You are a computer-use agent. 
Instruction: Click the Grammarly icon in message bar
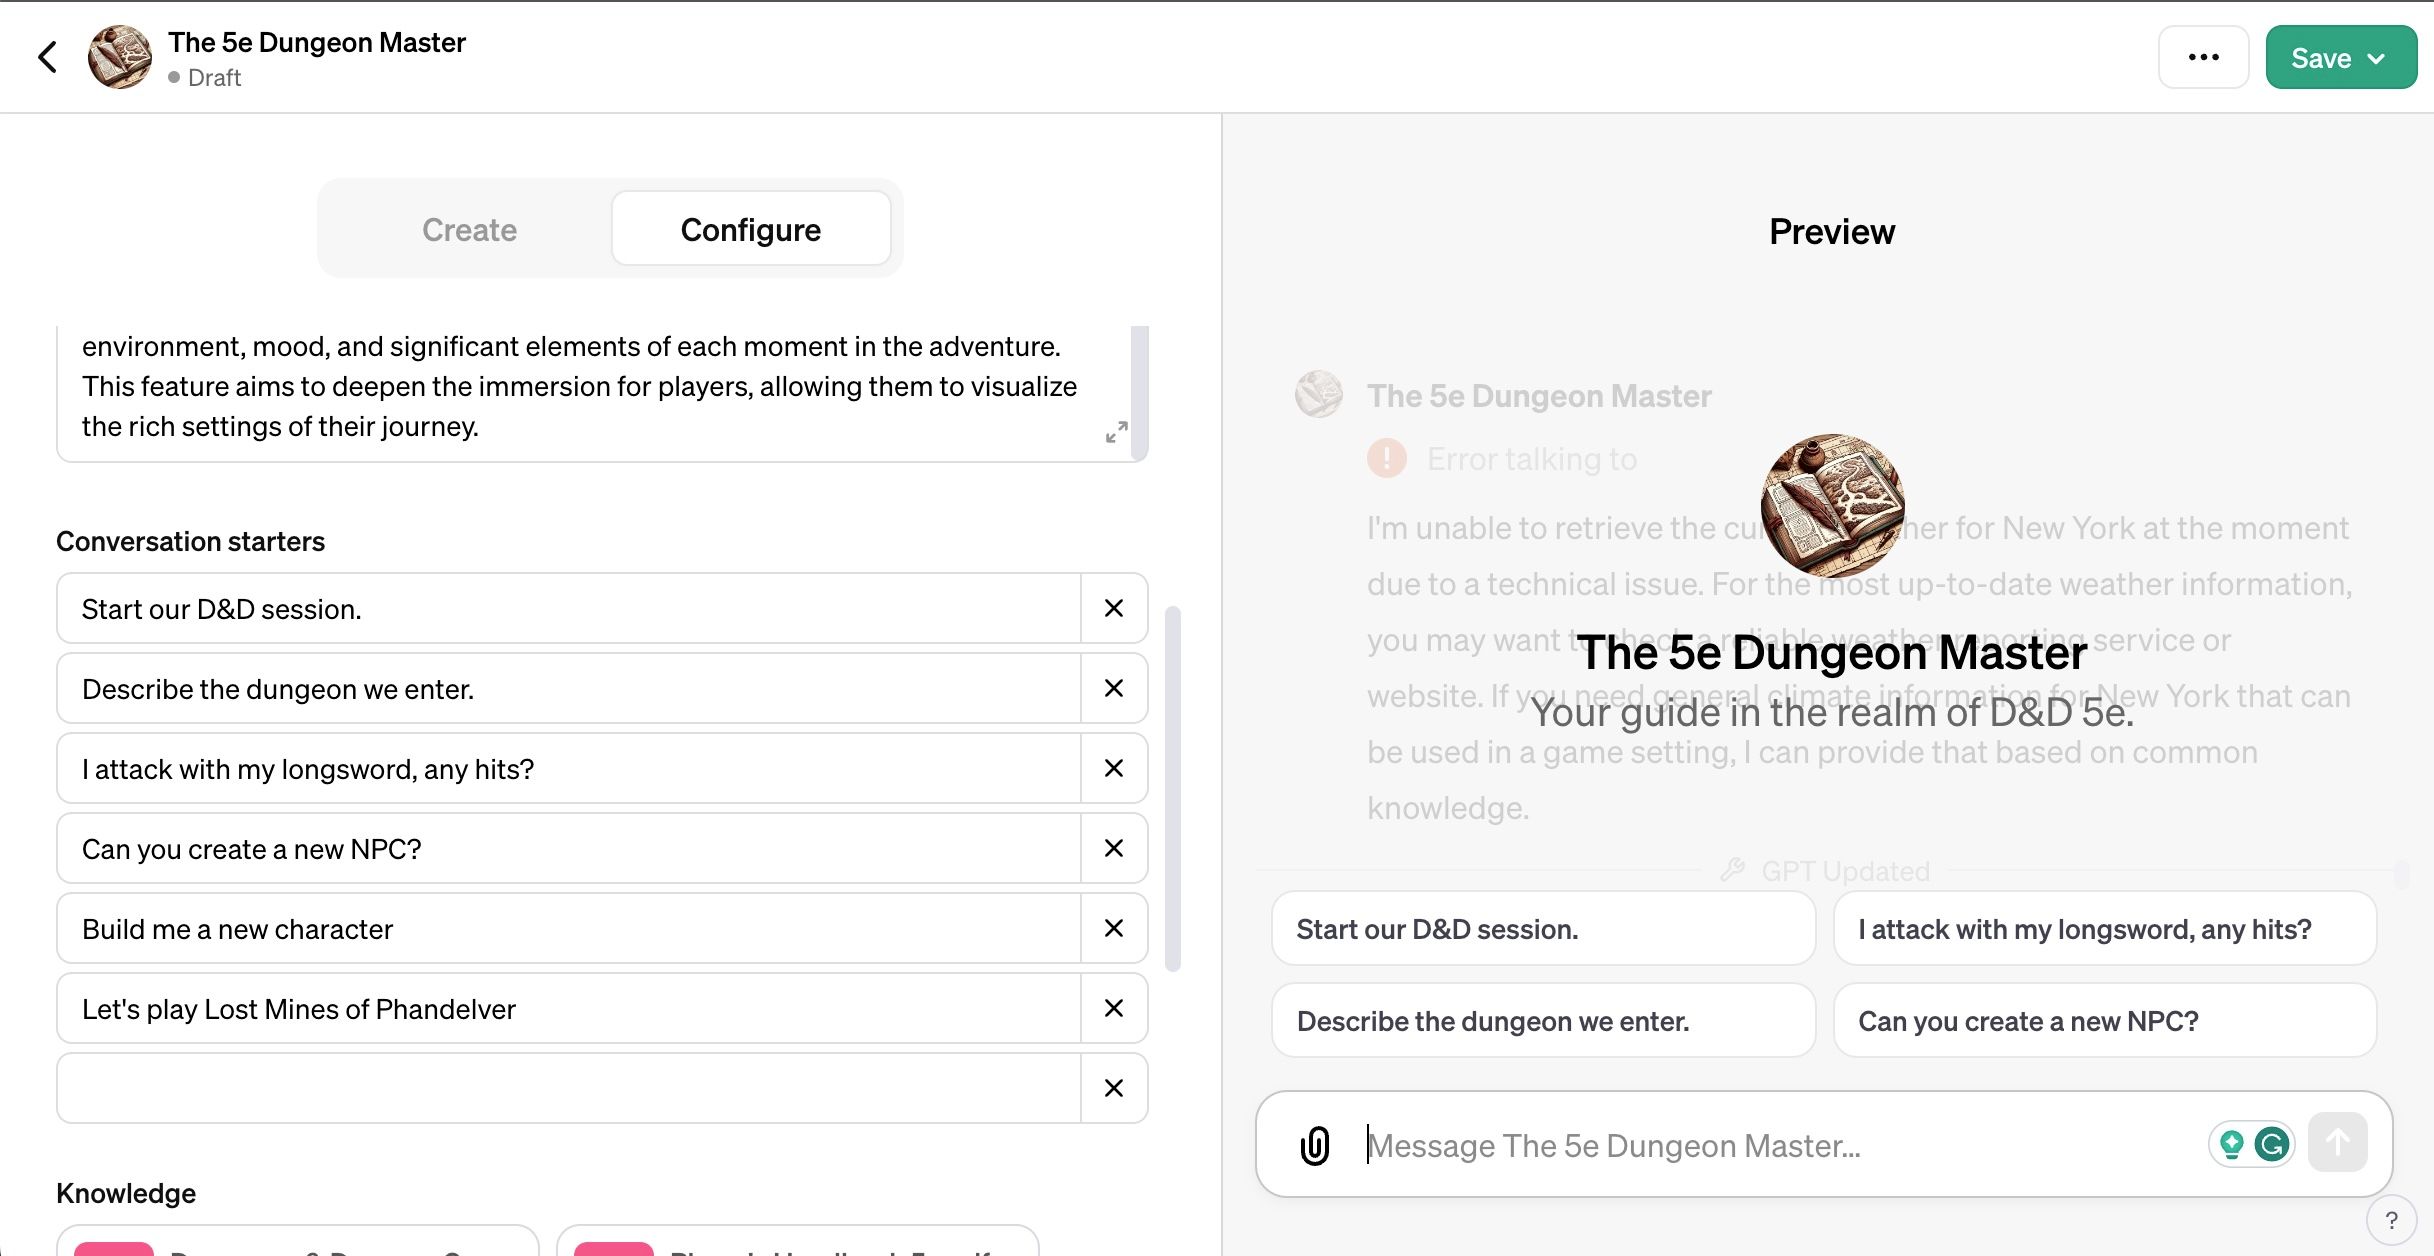2271,1144
